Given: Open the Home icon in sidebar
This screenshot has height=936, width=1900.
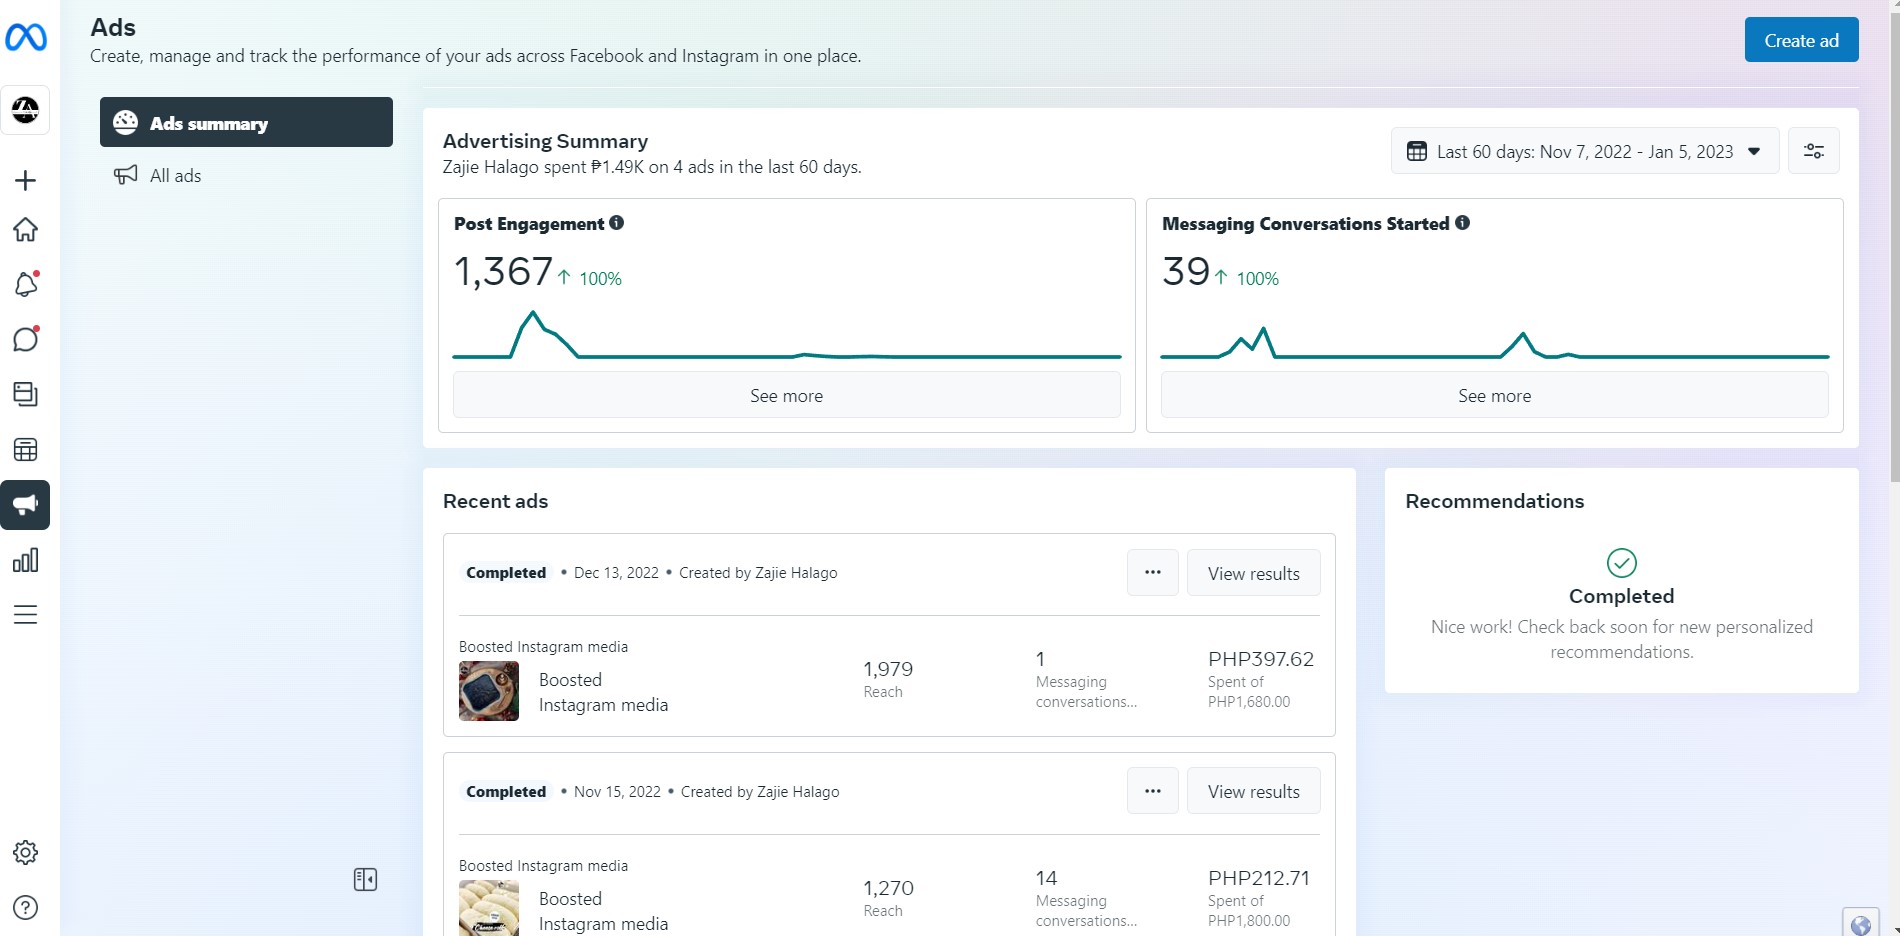Looking at the screenshot, I should (x=26, y=230).
